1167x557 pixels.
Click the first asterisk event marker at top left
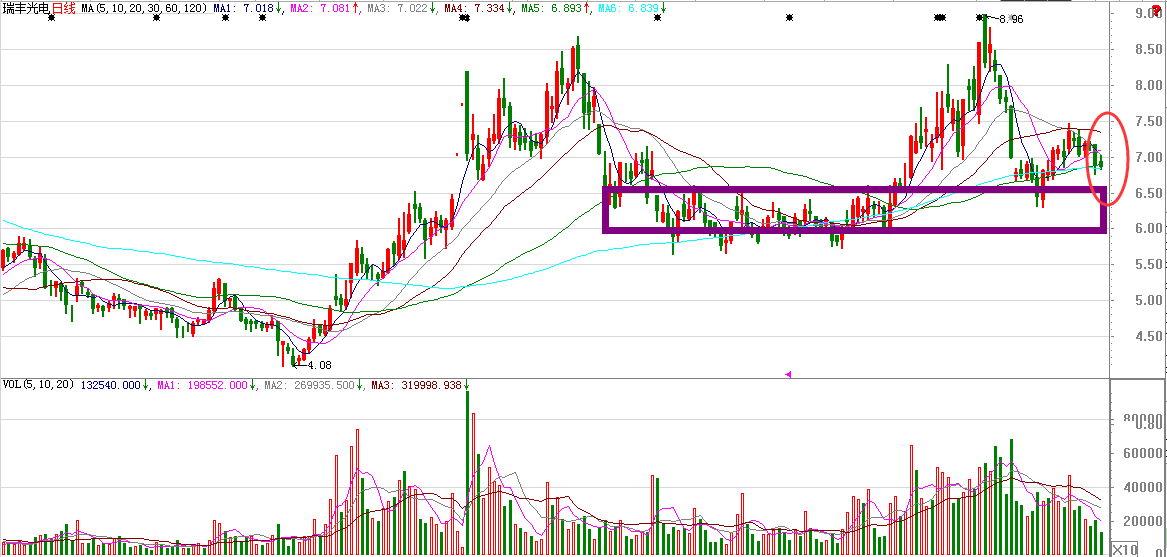pos(51,17)
